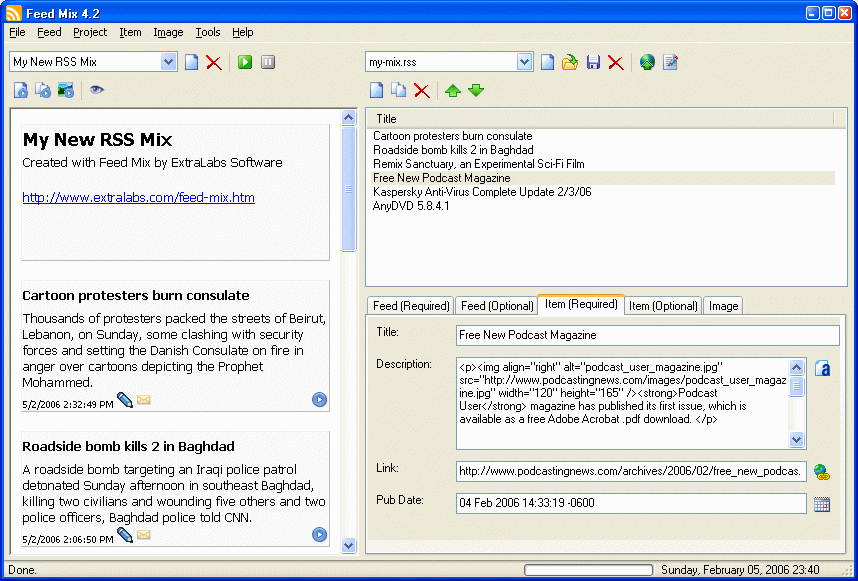The width and height of the screenshot is (858, 581).
Task: Click the globe link icon next to Link field
Action: coord(821,472)
